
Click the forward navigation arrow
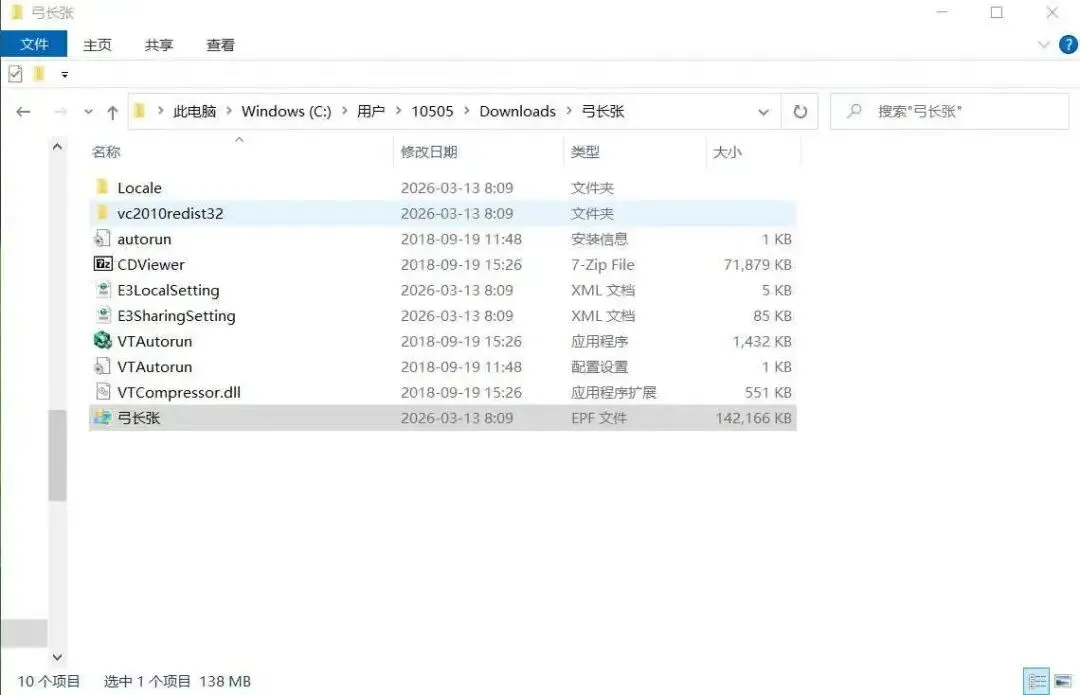click(61, 112)
